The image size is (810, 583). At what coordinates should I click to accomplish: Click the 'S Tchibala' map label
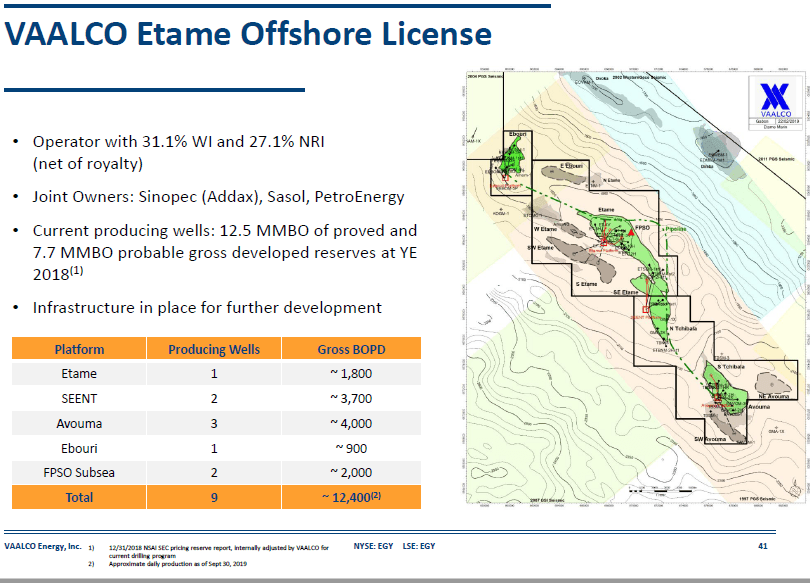(x=730, y=367)
